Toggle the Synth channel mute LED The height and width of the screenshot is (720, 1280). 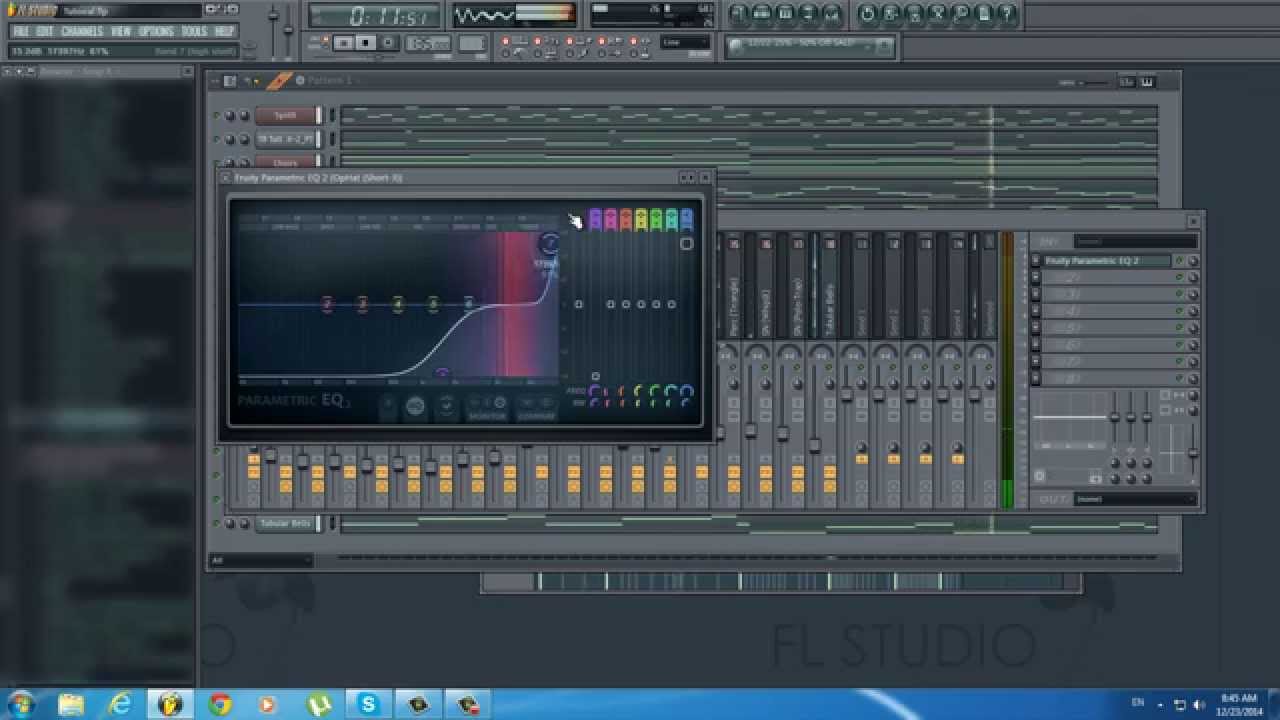[217, 115]
